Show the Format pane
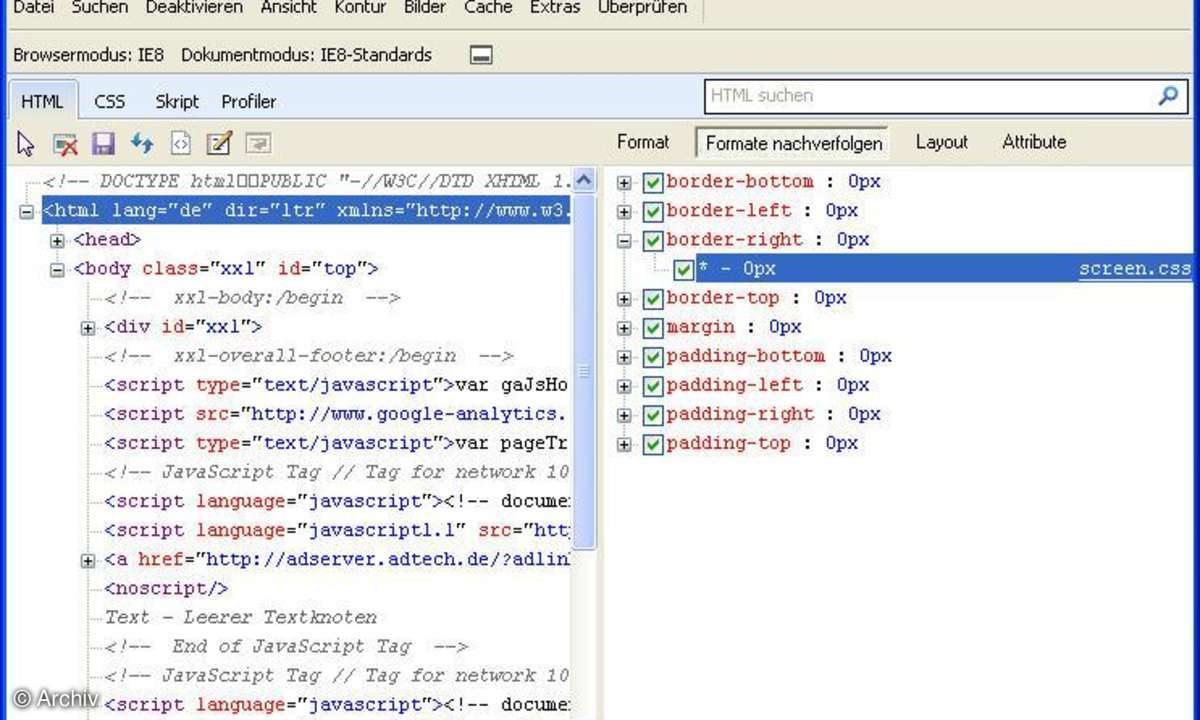 [643, 142]
